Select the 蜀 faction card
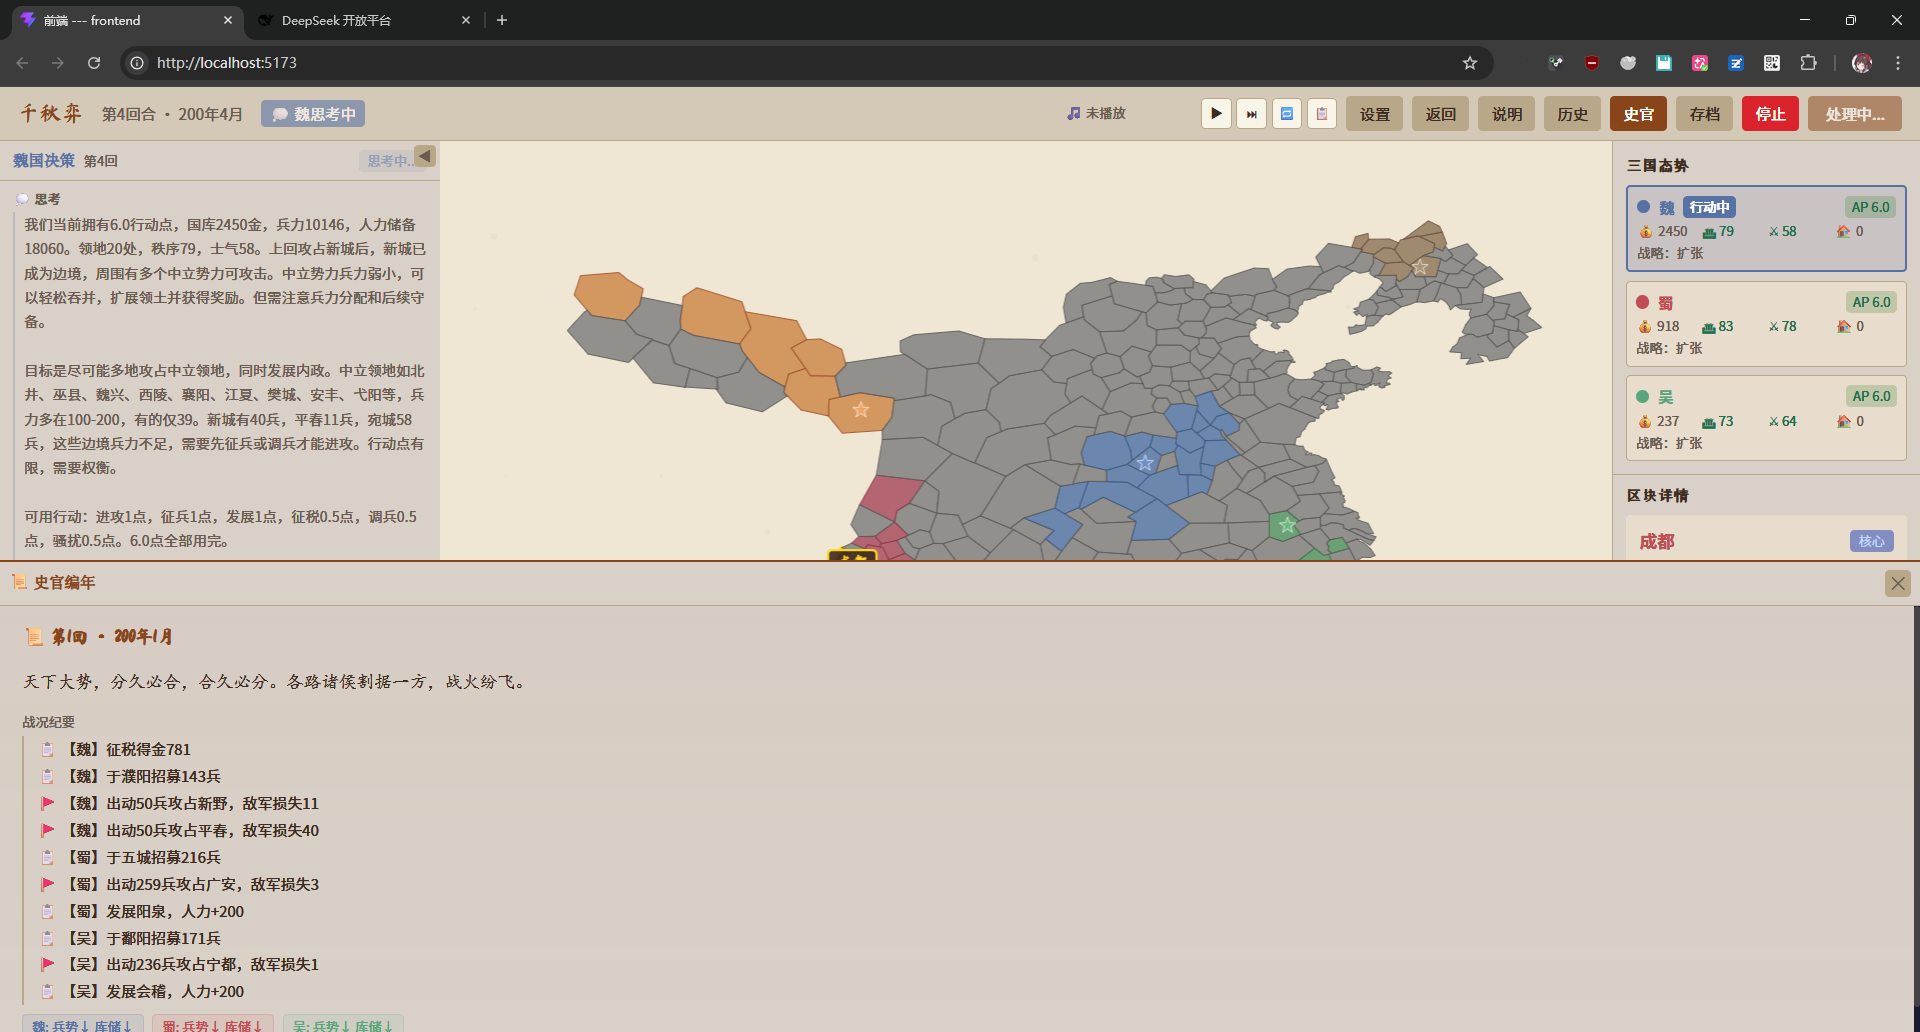The height and width of the screenshot is (1032, 1920). pyautogui.click(x=1766, y=324)
